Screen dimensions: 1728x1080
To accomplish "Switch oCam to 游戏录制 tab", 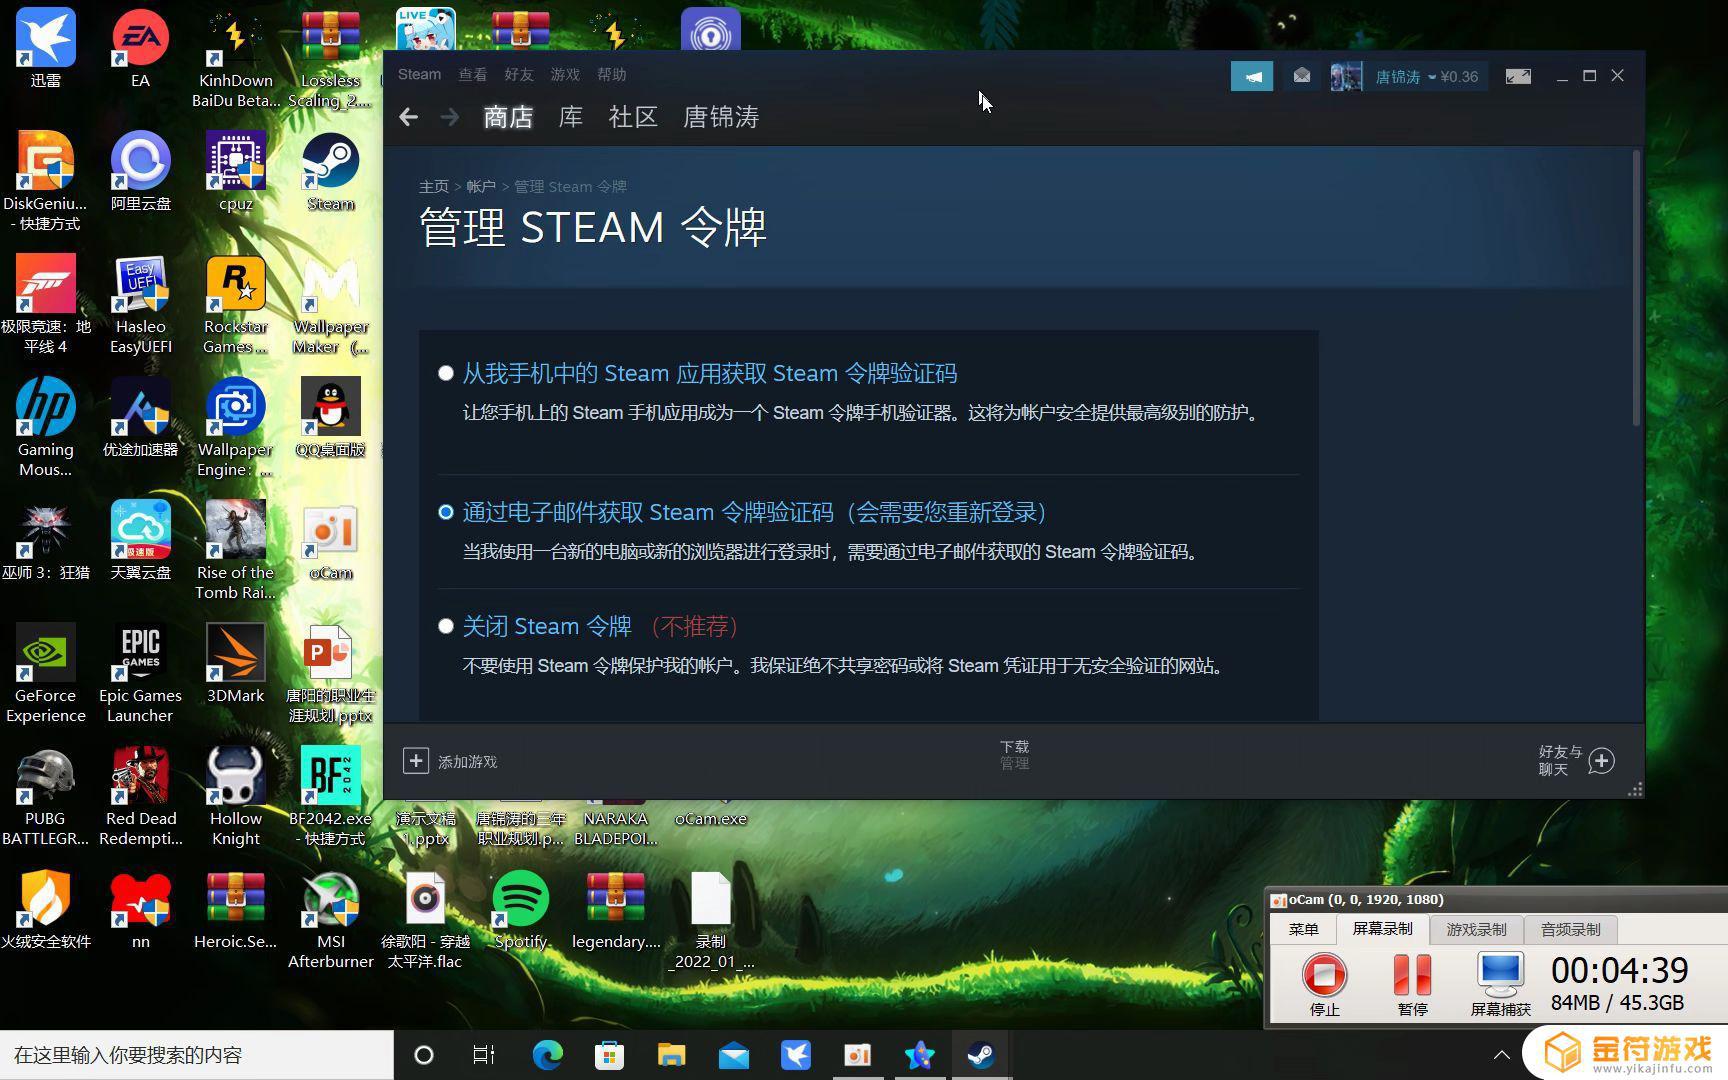I will tap(1476, 930).
